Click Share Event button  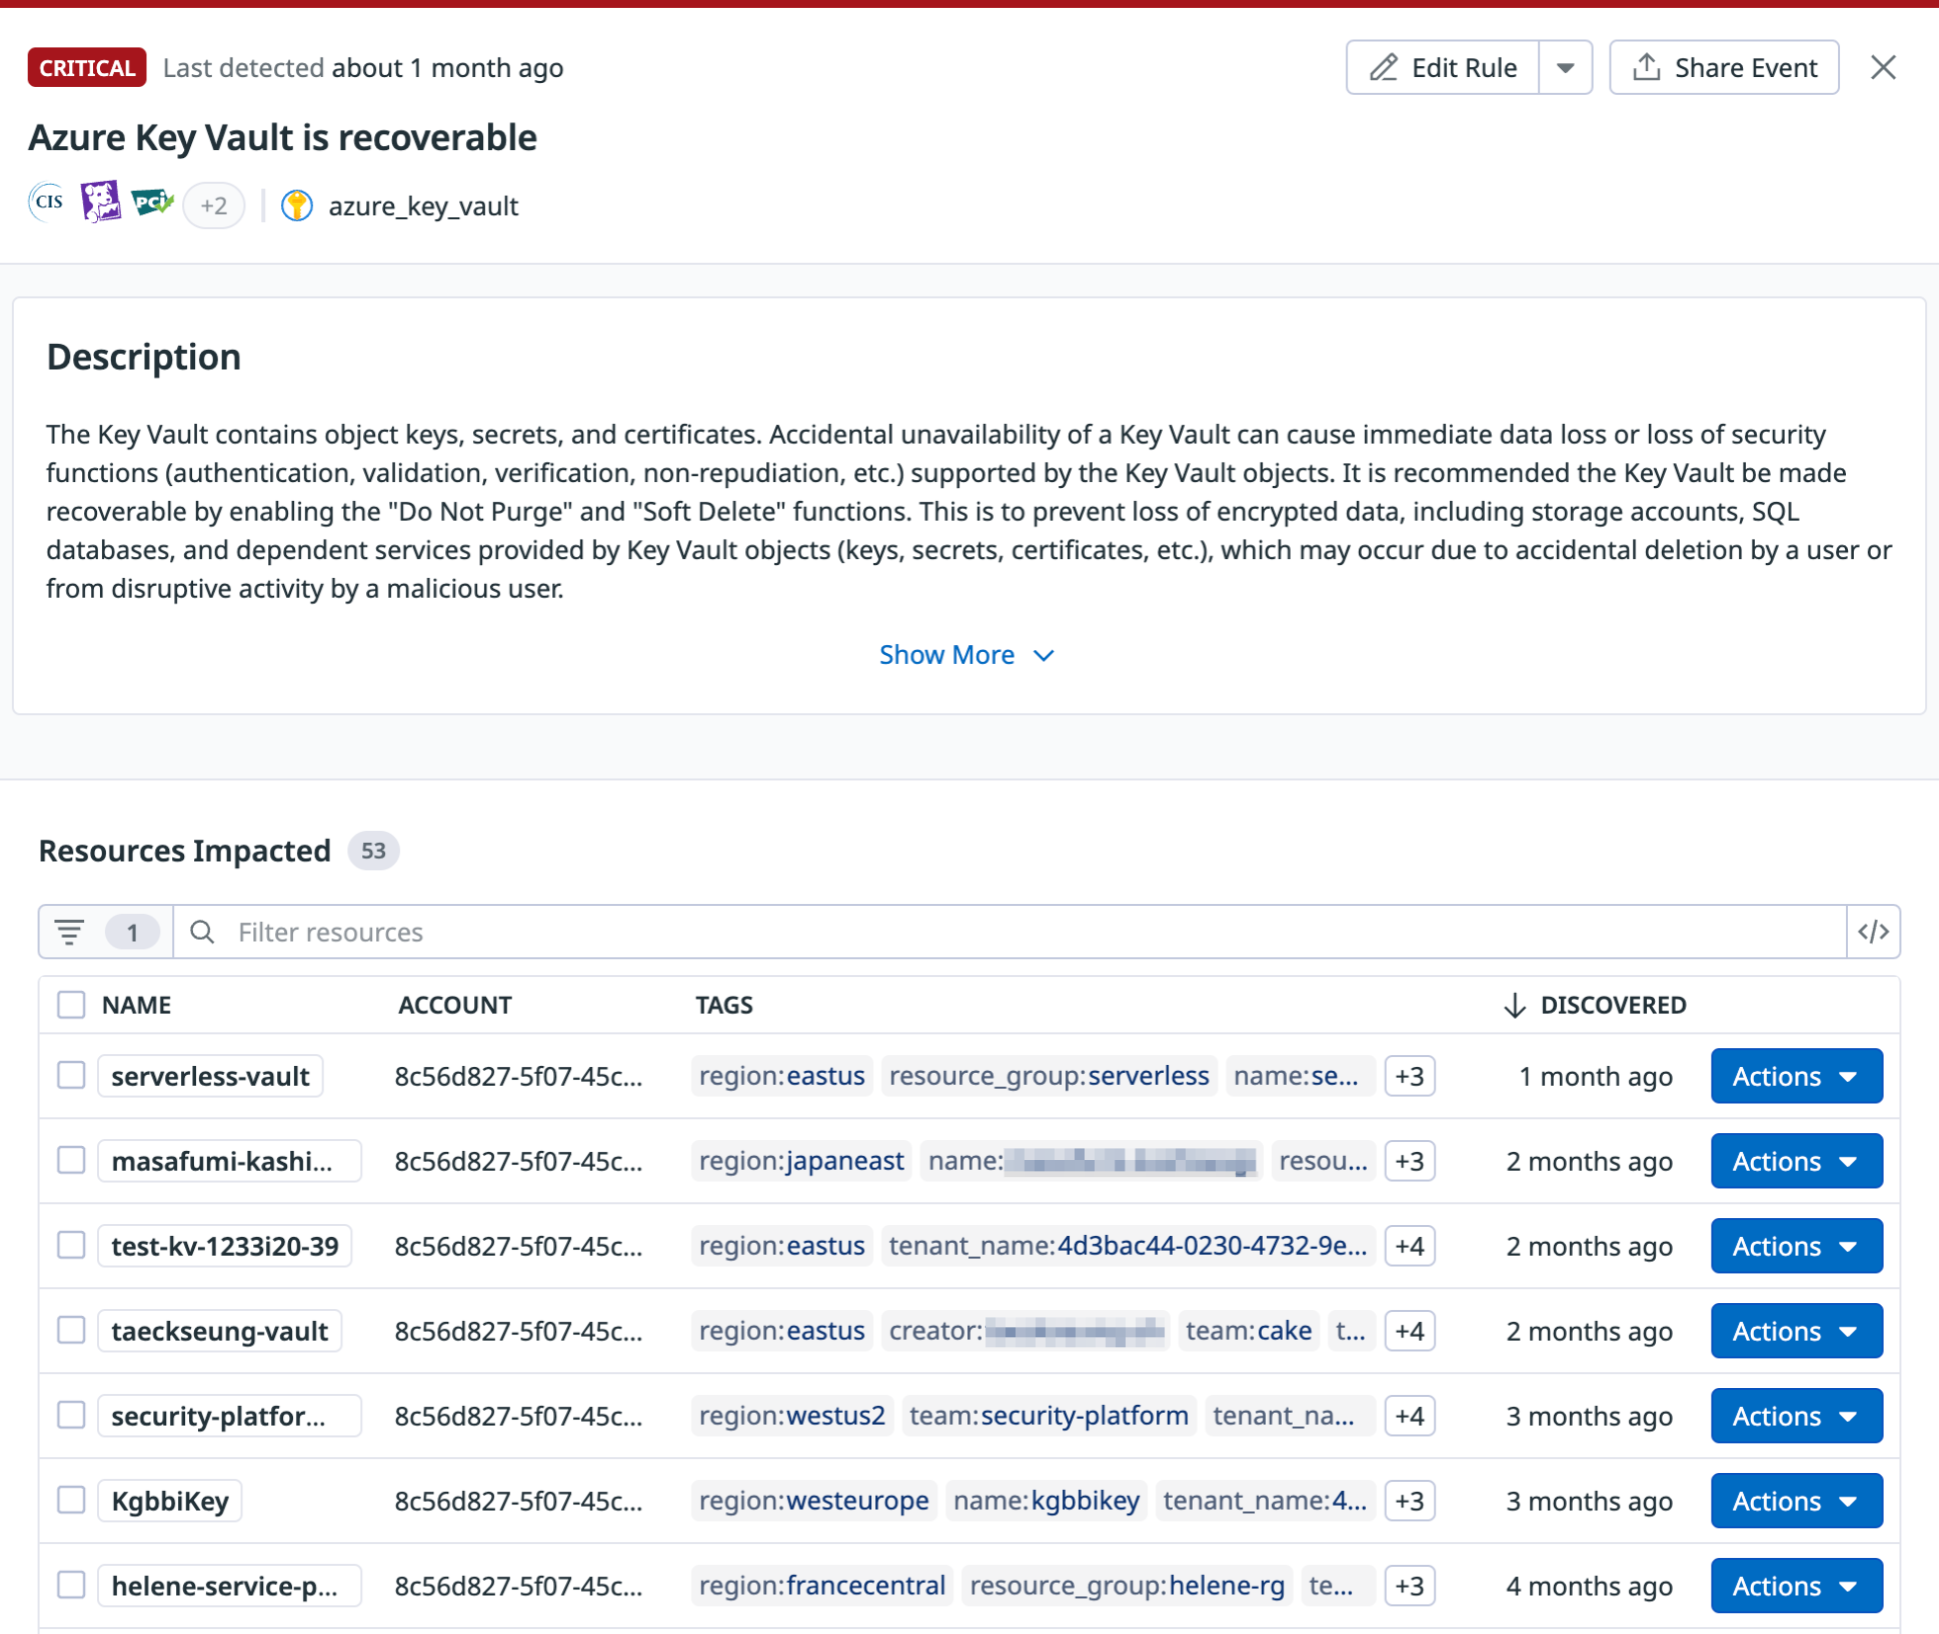pos(1724,67)
